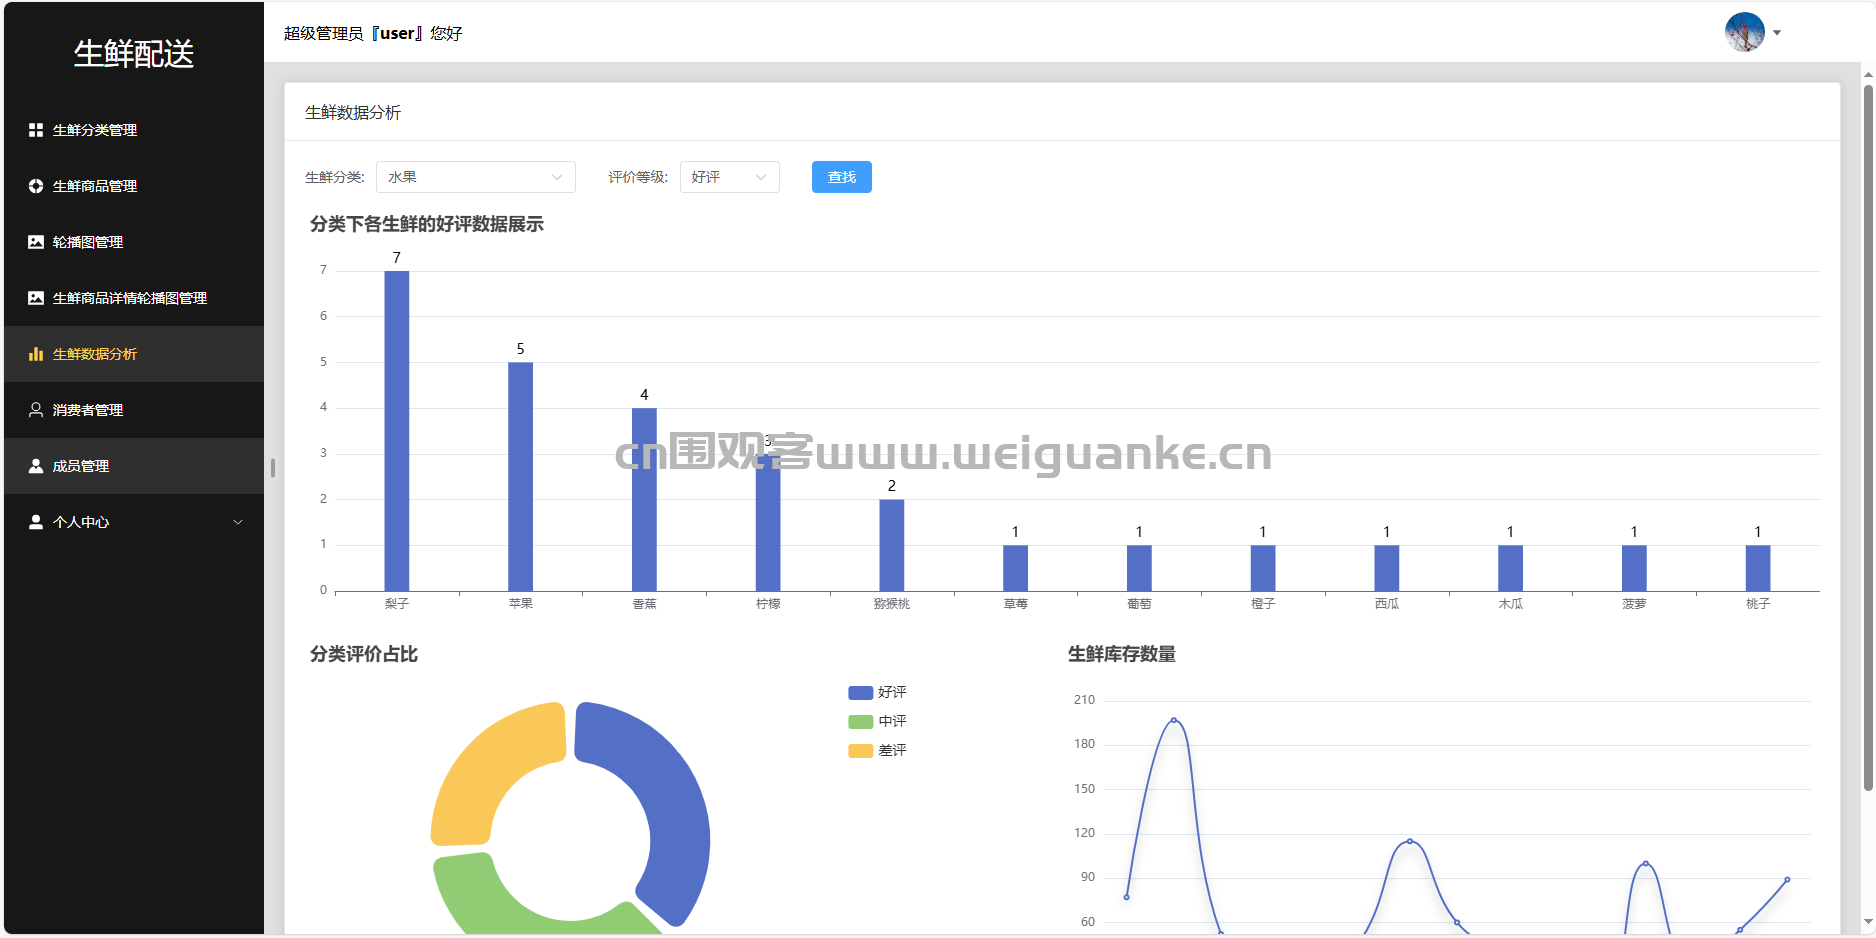Click the 生鲜数据分析 panel heading

(x=353, y=113)
